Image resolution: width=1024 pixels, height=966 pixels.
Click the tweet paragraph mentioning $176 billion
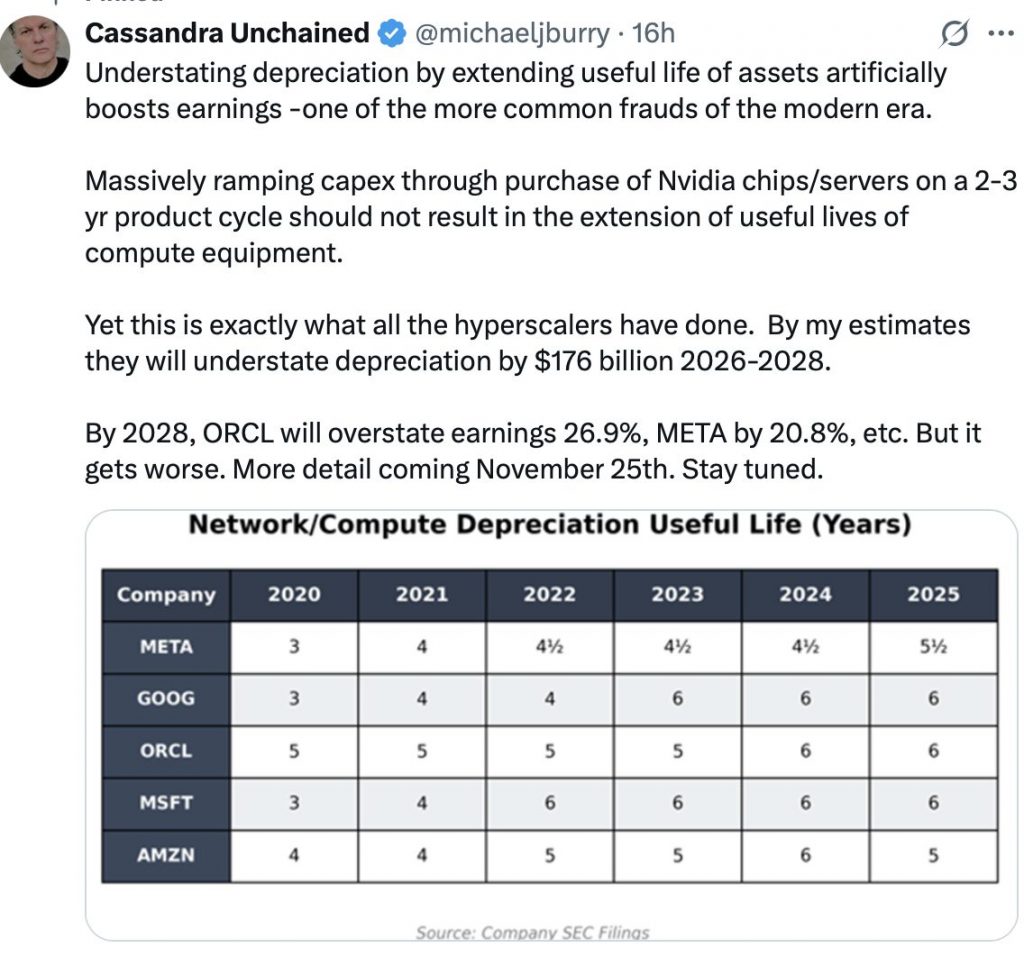click(527, 343)
